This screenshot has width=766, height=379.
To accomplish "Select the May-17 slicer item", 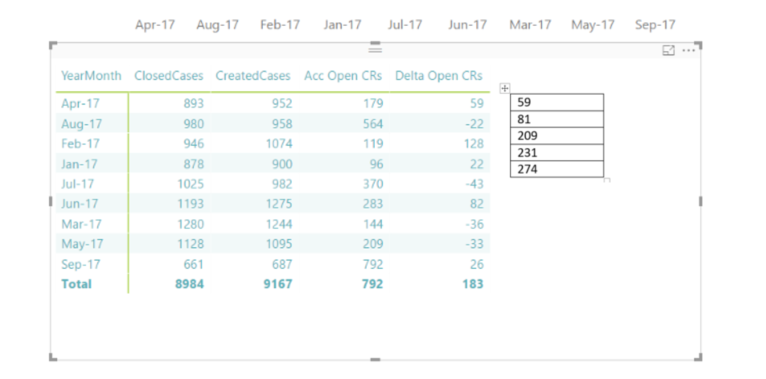I will click(x=593, y=25).
